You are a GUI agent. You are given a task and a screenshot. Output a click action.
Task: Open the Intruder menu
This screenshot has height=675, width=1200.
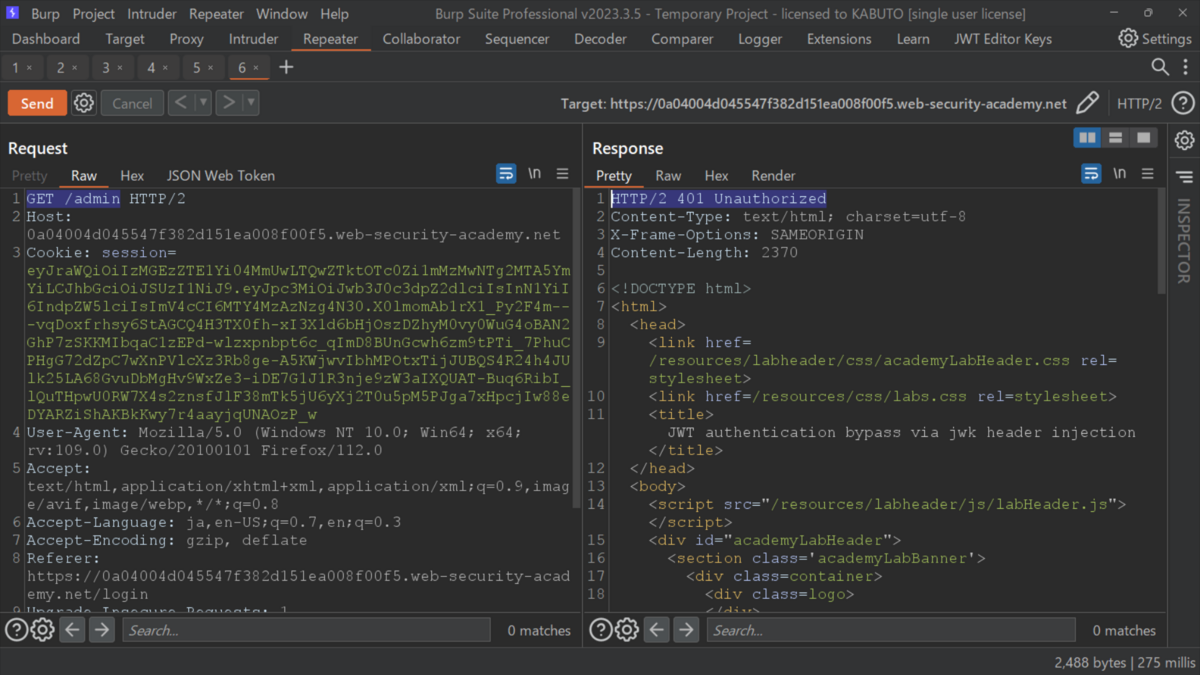point(152,14)
